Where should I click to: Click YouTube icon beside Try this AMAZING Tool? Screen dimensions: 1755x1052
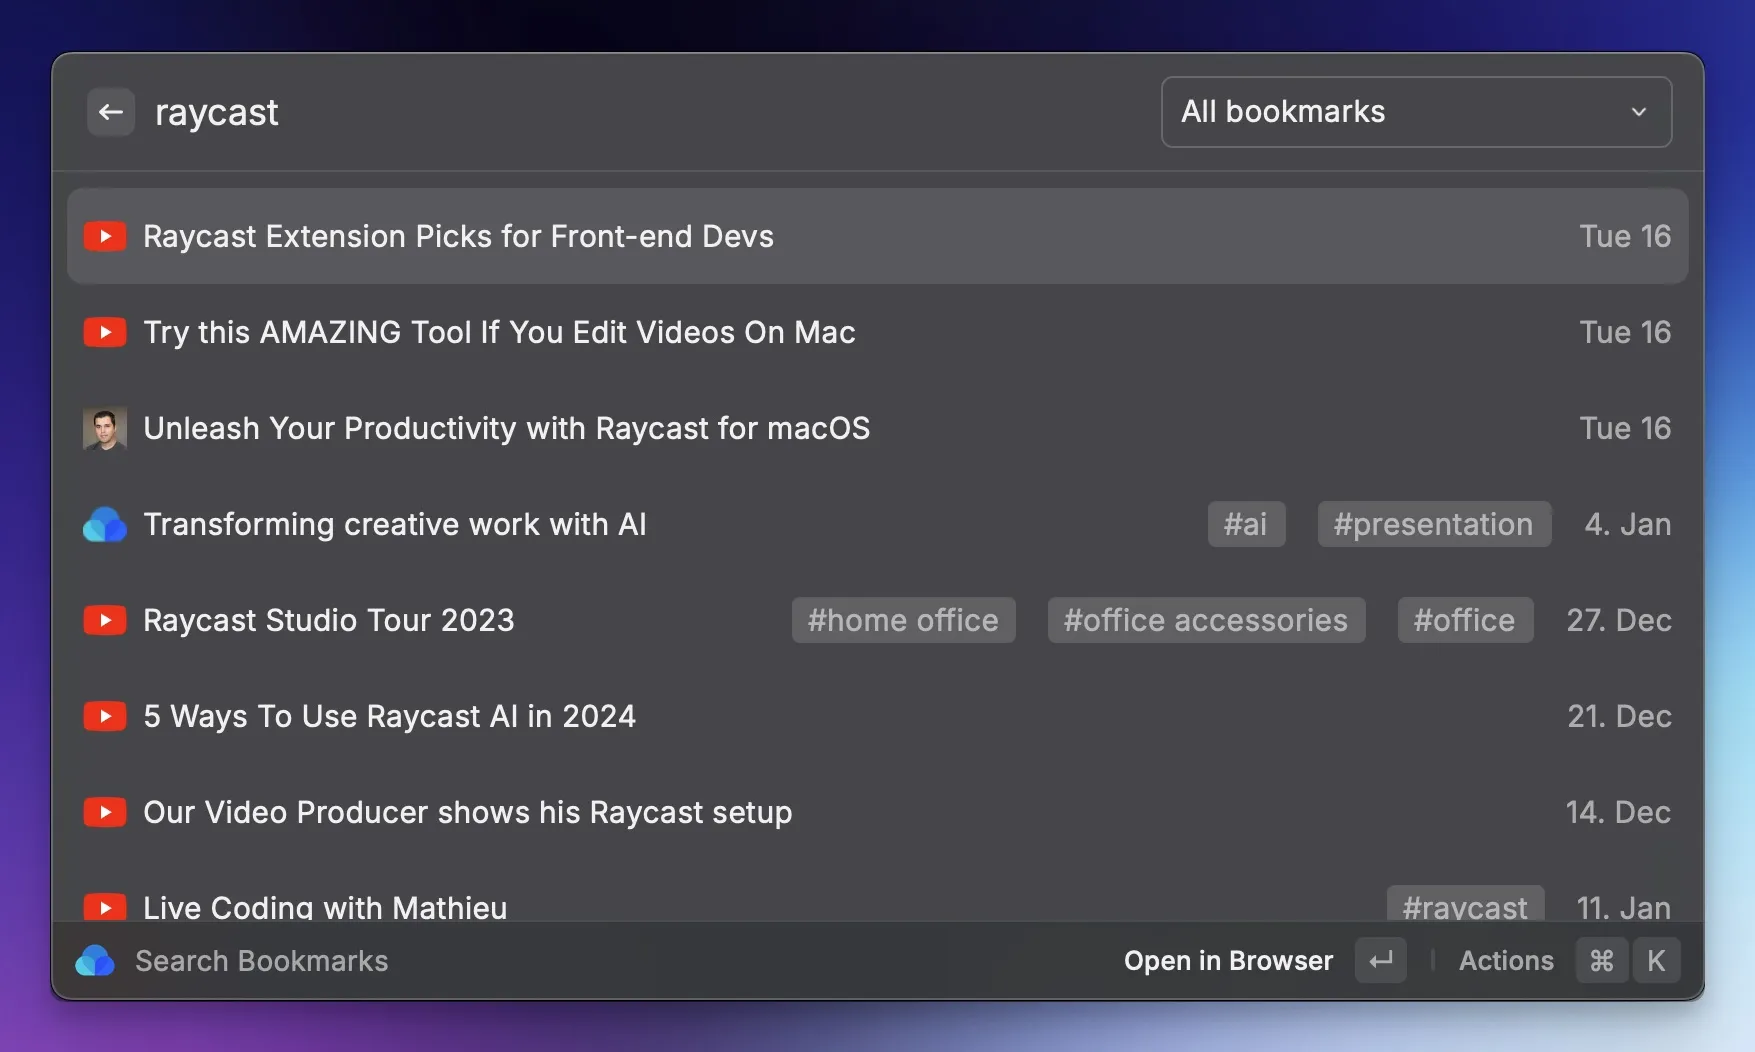[105, 332]
